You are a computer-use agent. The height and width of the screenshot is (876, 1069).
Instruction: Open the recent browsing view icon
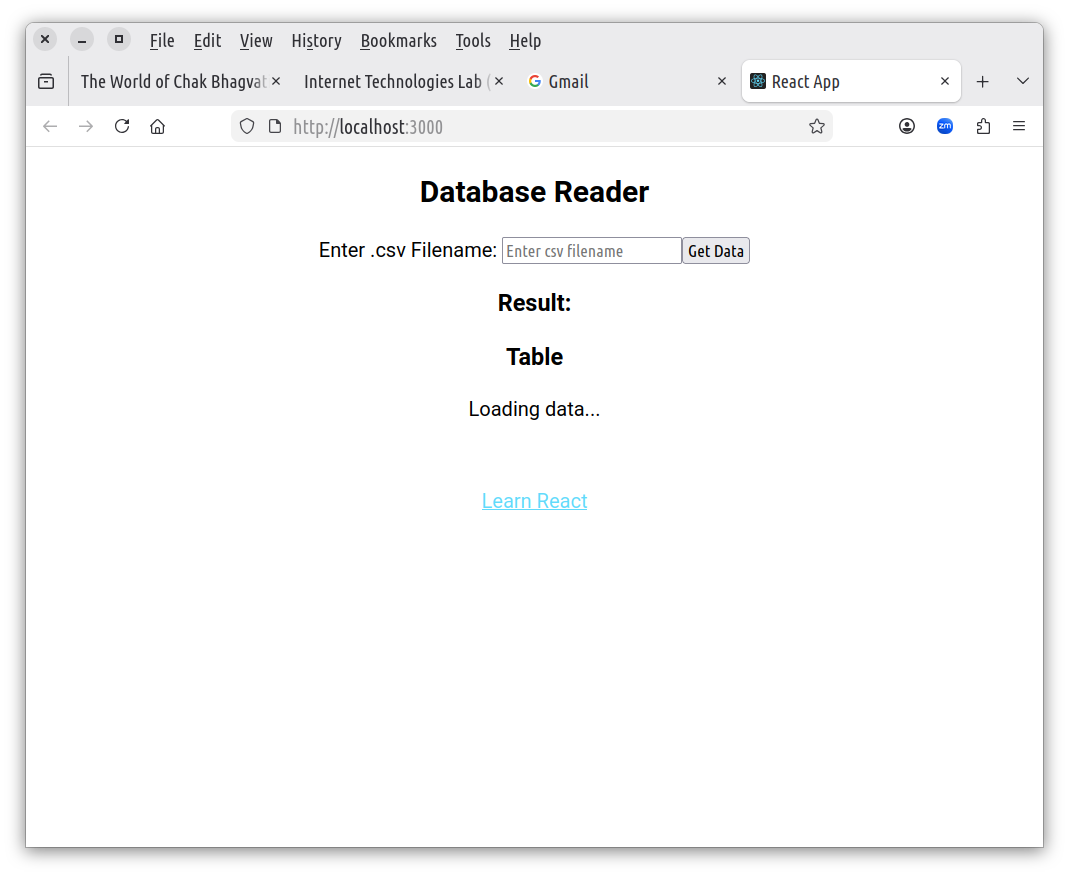click(46, 82)
